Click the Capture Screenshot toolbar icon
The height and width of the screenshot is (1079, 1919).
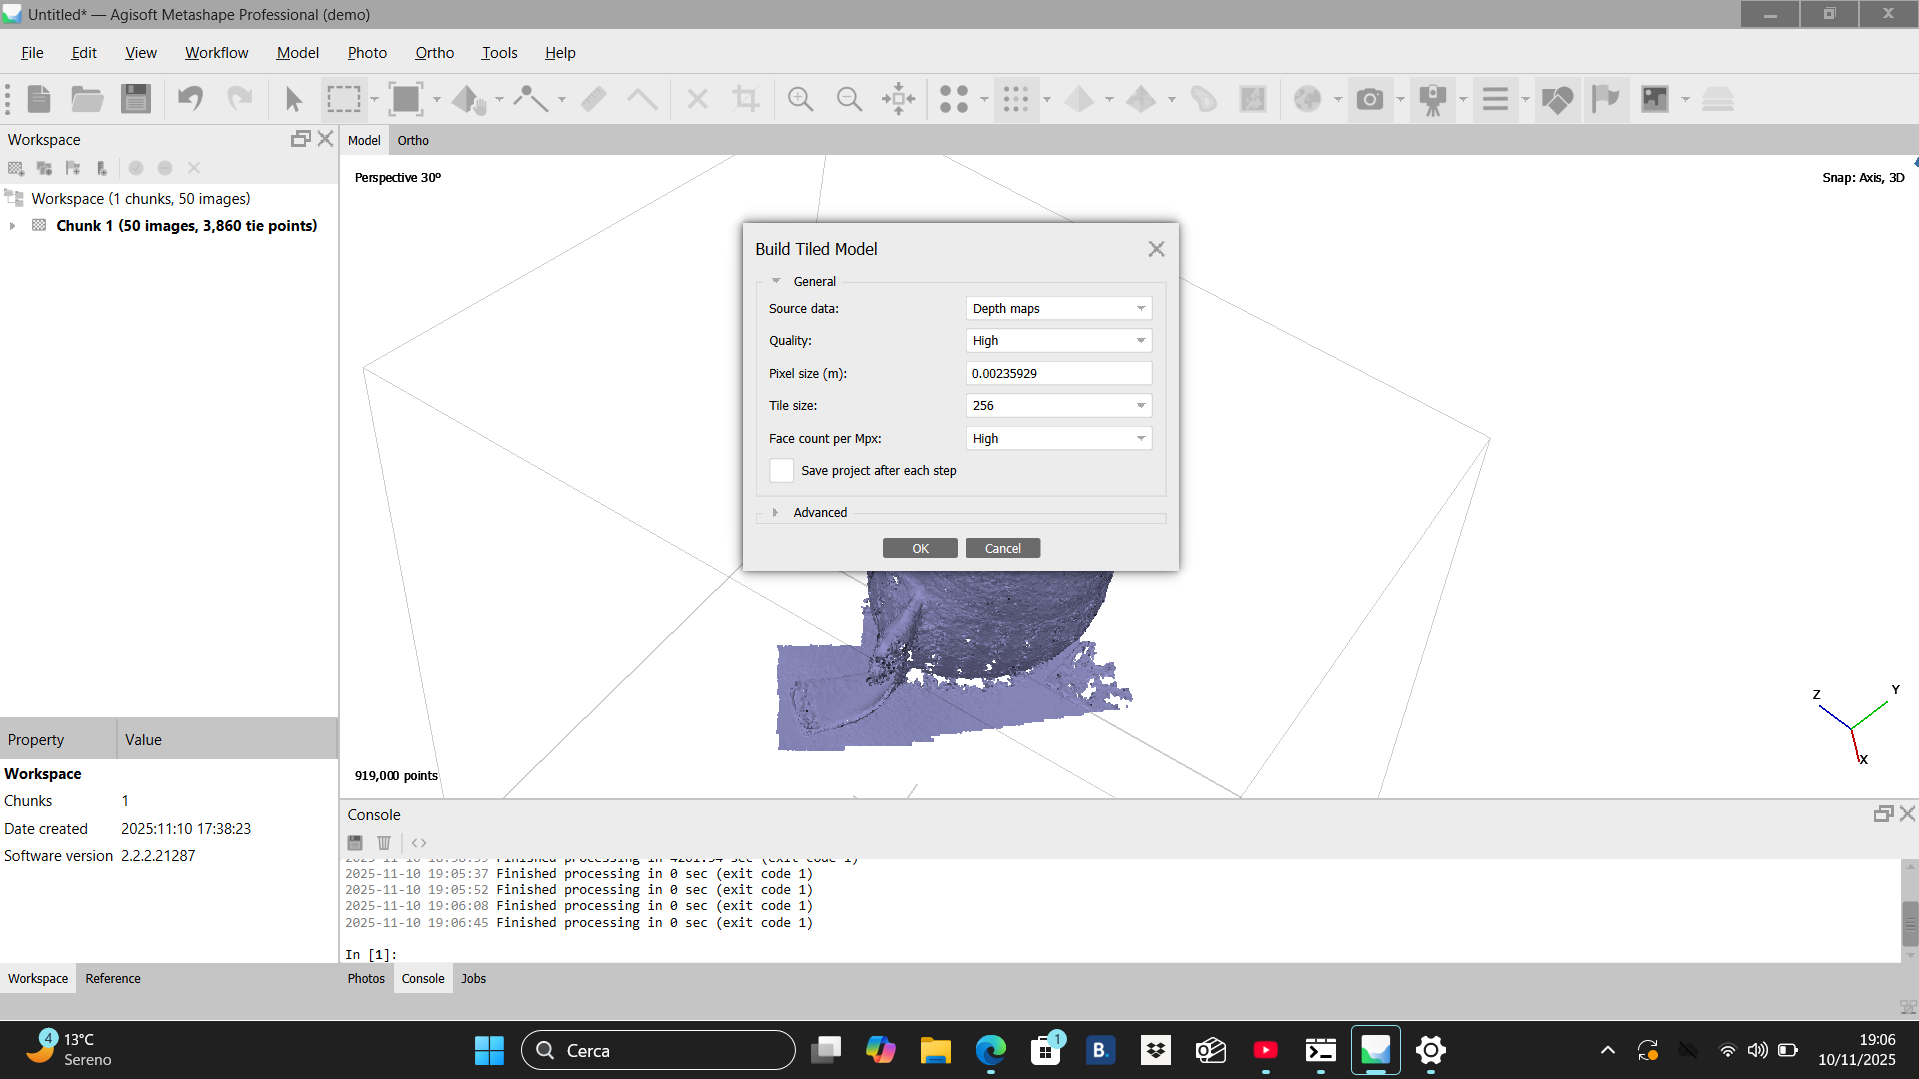tap(1370, 99)
